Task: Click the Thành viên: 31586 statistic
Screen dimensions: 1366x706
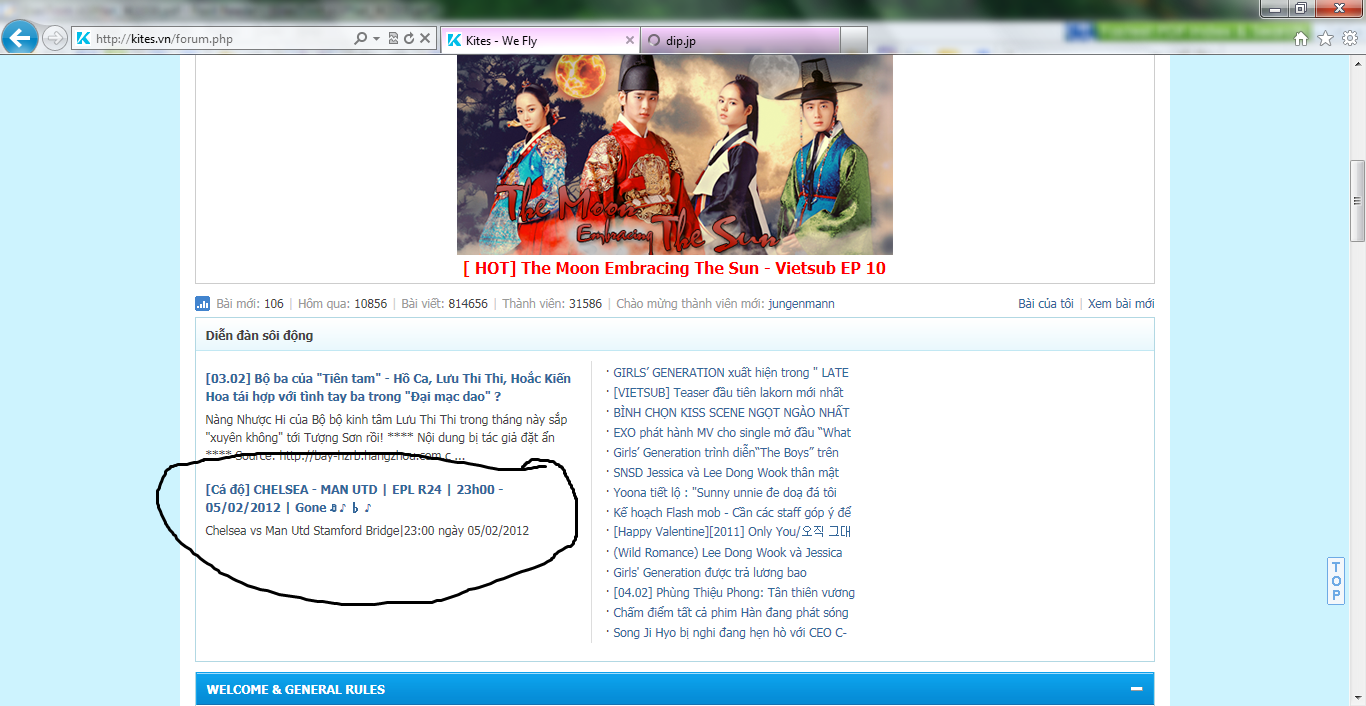Action: click(x=552, y=304)
